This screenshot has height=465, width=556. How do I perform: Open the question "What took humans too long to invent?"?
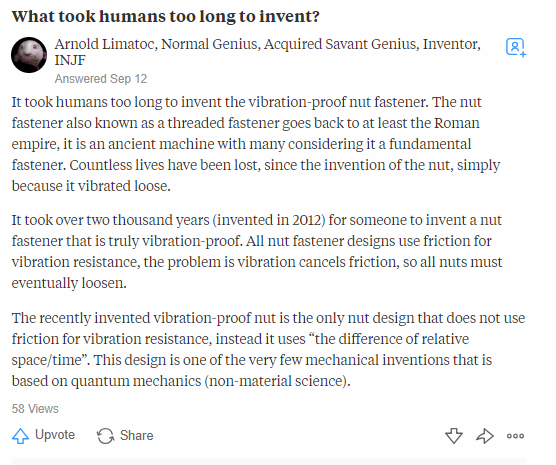coord(166,16)
